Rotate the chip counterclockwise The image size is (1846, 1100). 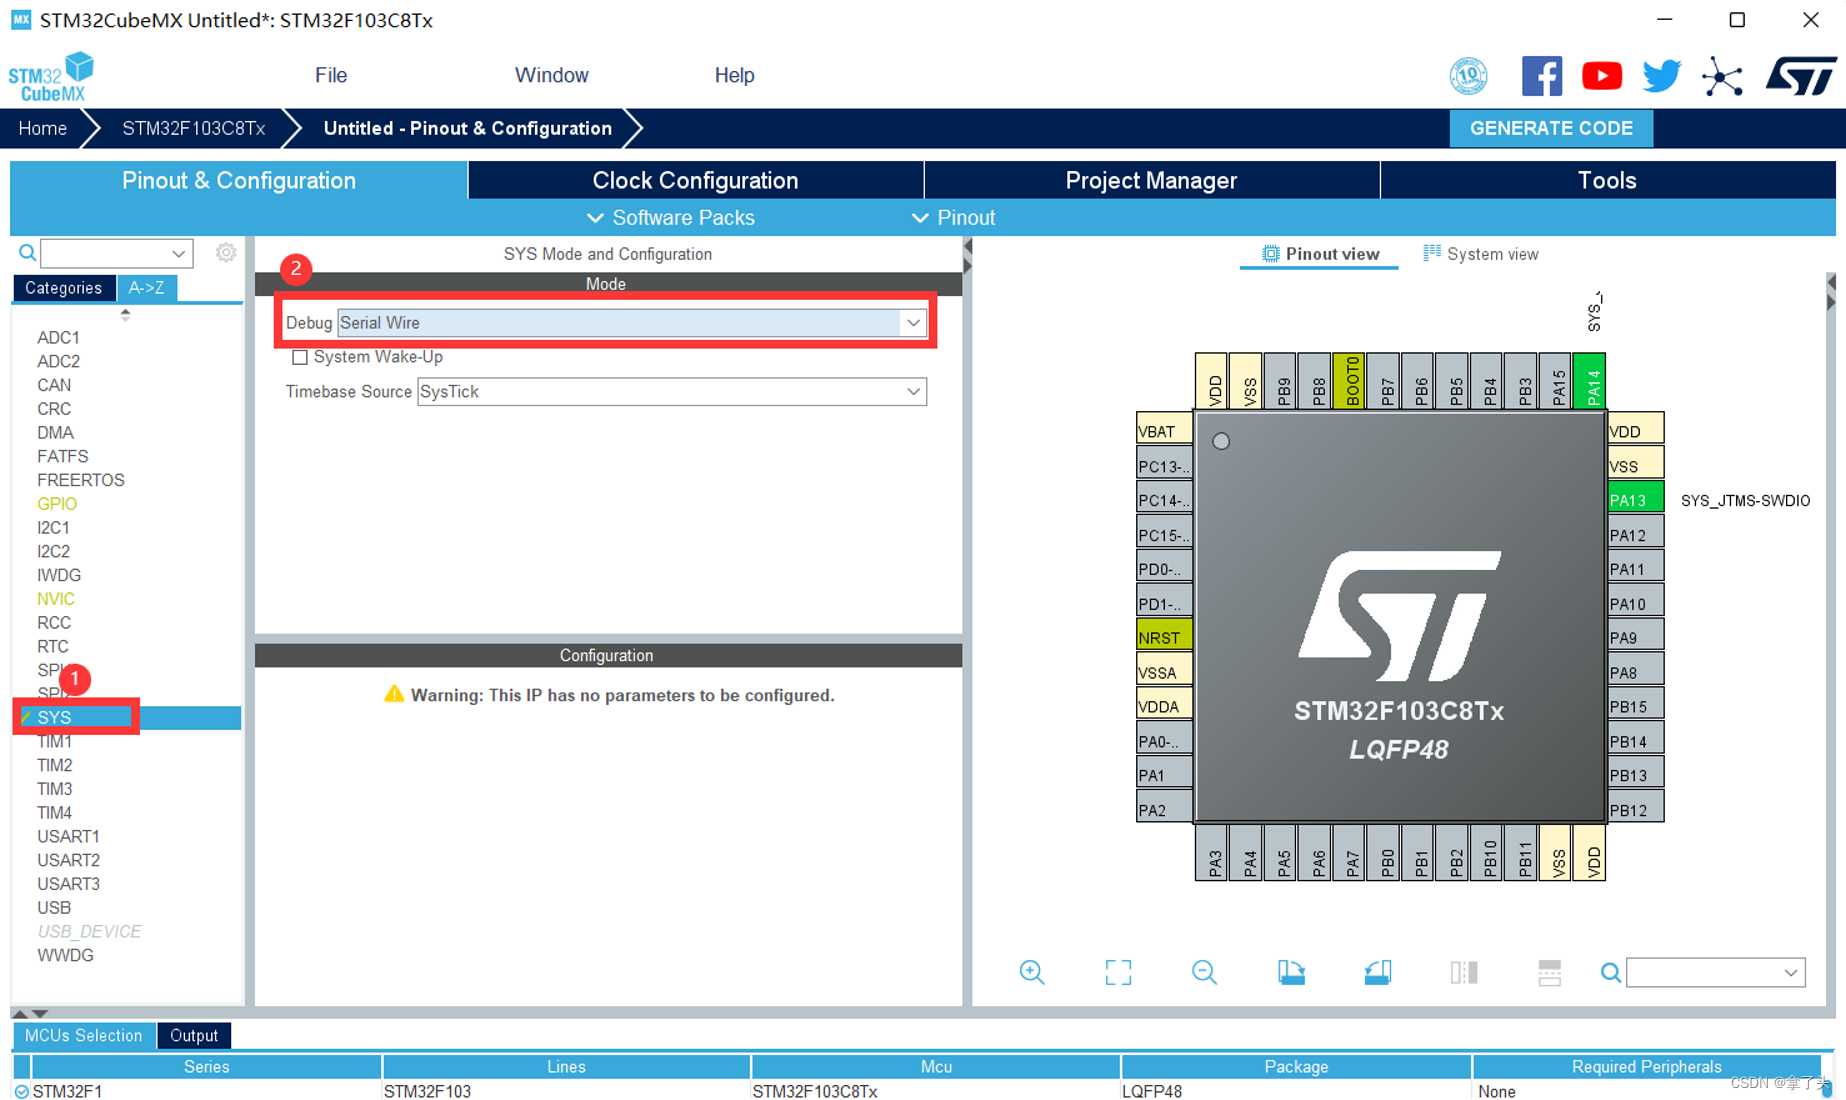click(x=1378, y=972)
